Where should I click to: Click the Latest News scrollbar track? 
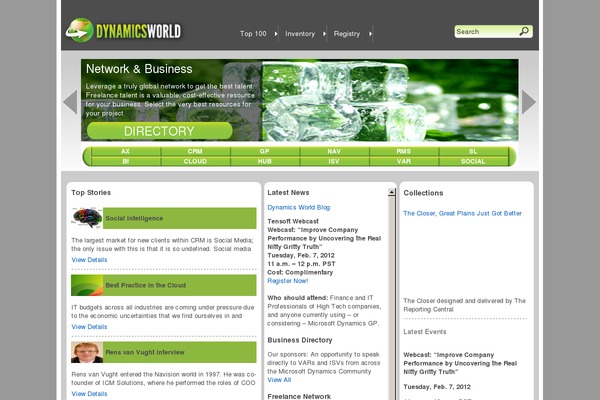click(x=391, y=299)
